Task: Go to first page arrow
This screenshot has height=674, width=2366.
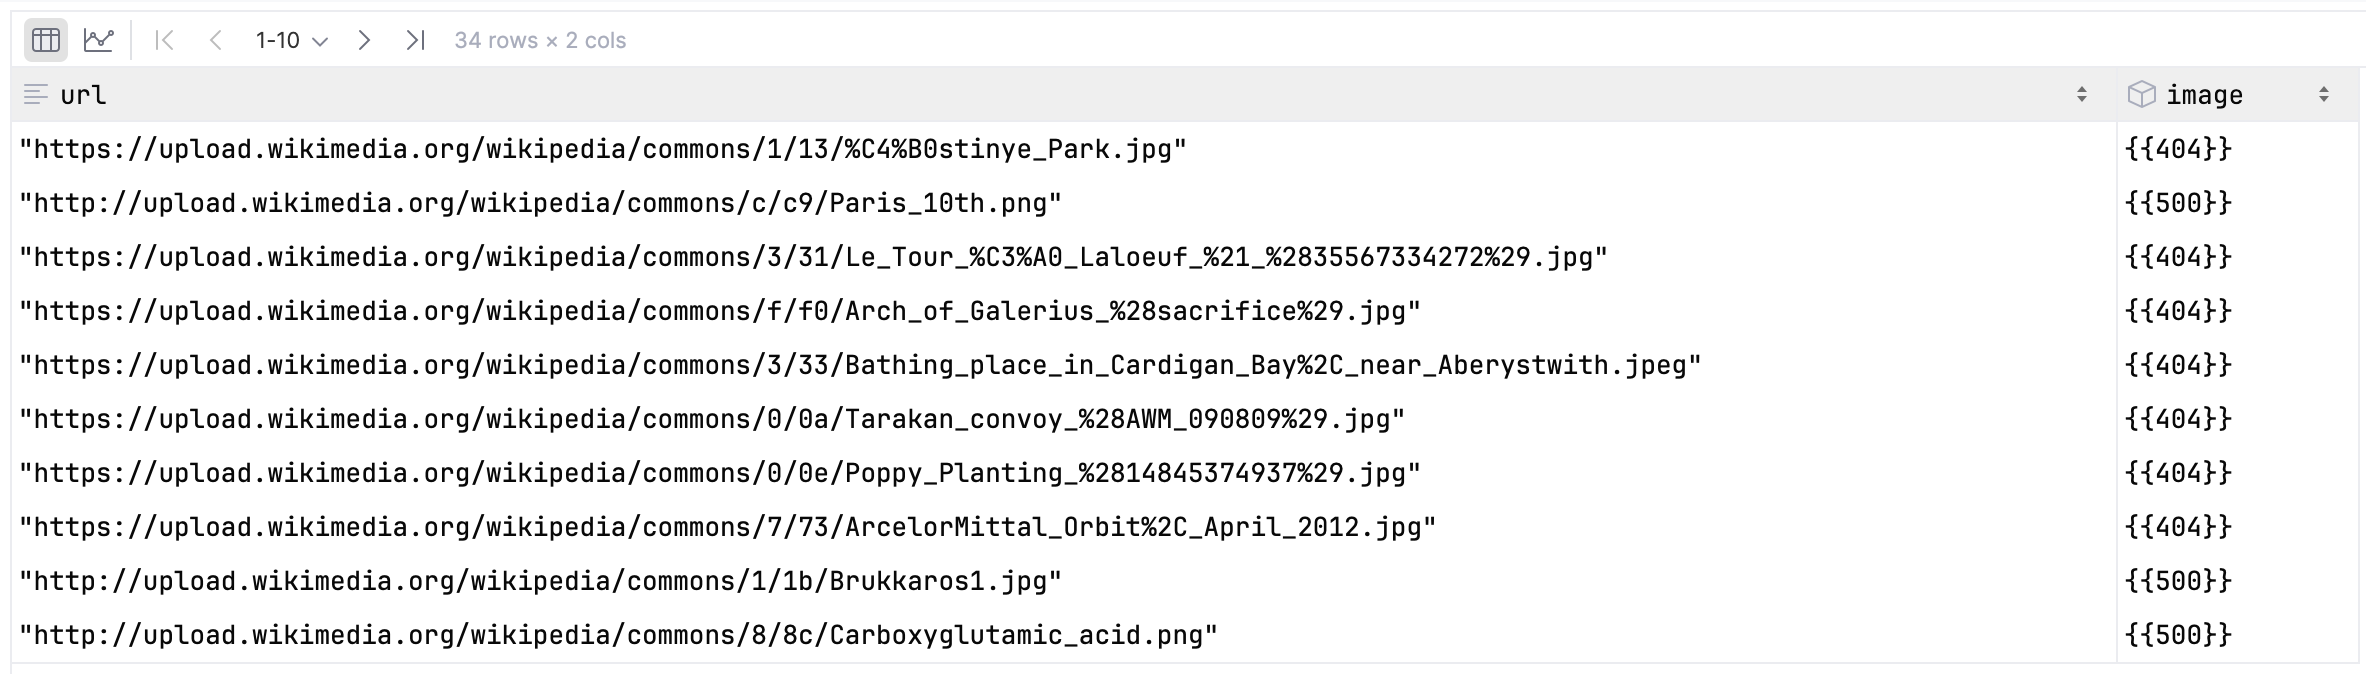Action: pos(165,40)
